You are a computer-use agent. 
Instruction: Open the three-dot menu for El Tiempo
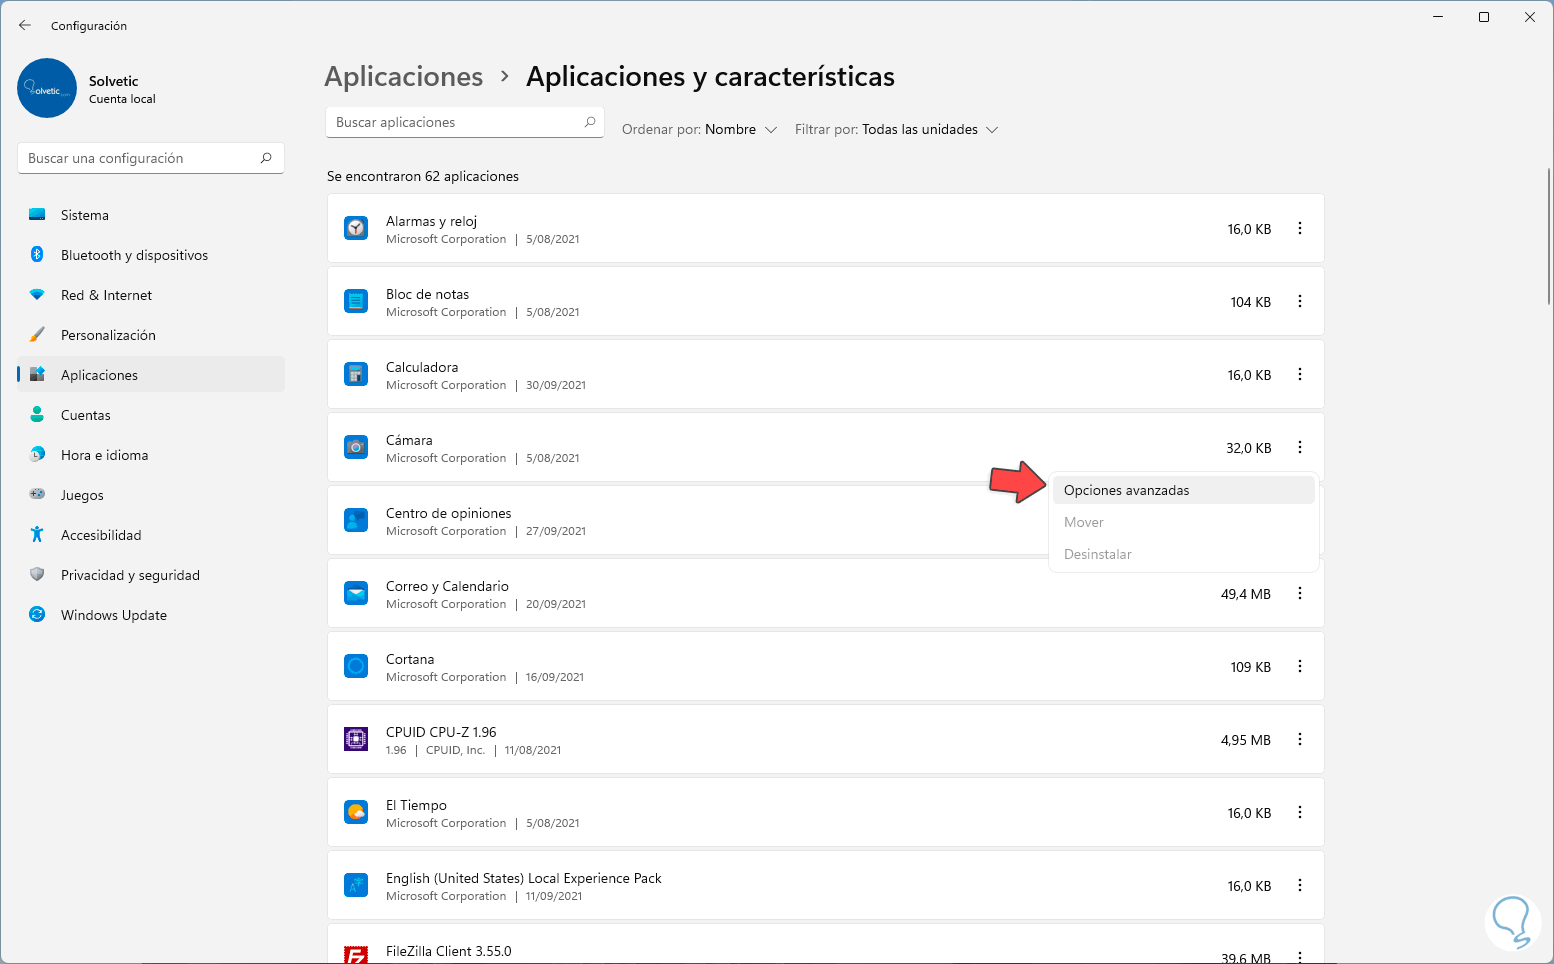click(1300, 812)
